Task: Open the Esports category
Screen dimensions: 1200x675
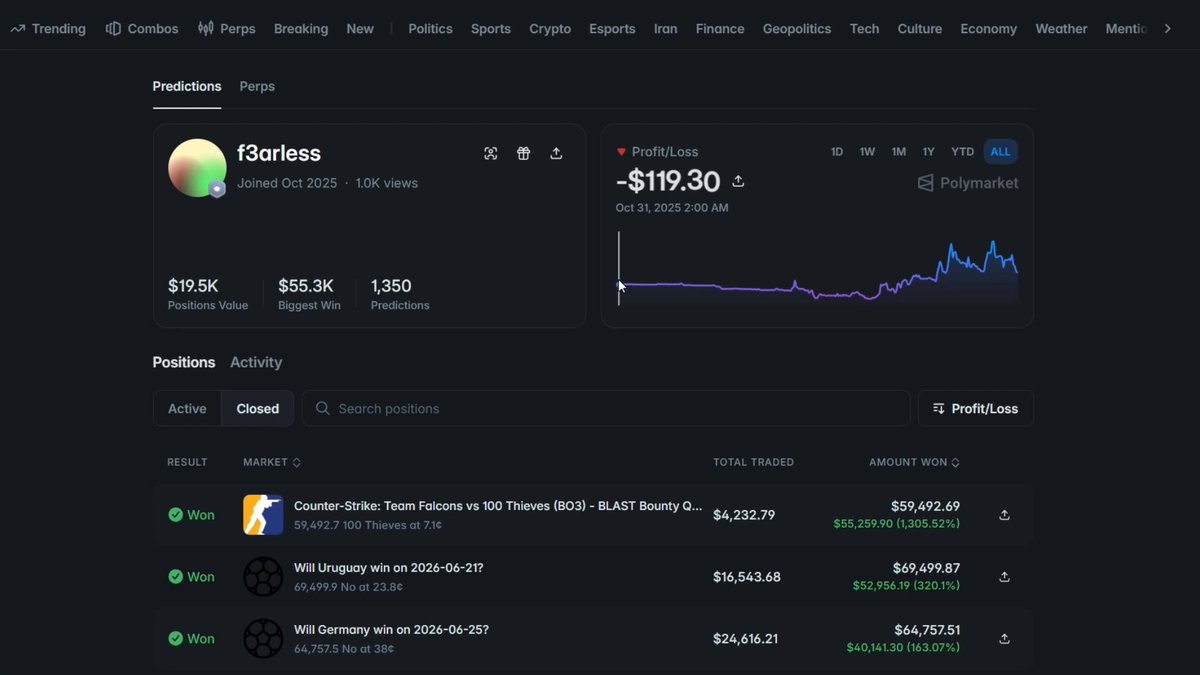Action: (x=612, y=29)
